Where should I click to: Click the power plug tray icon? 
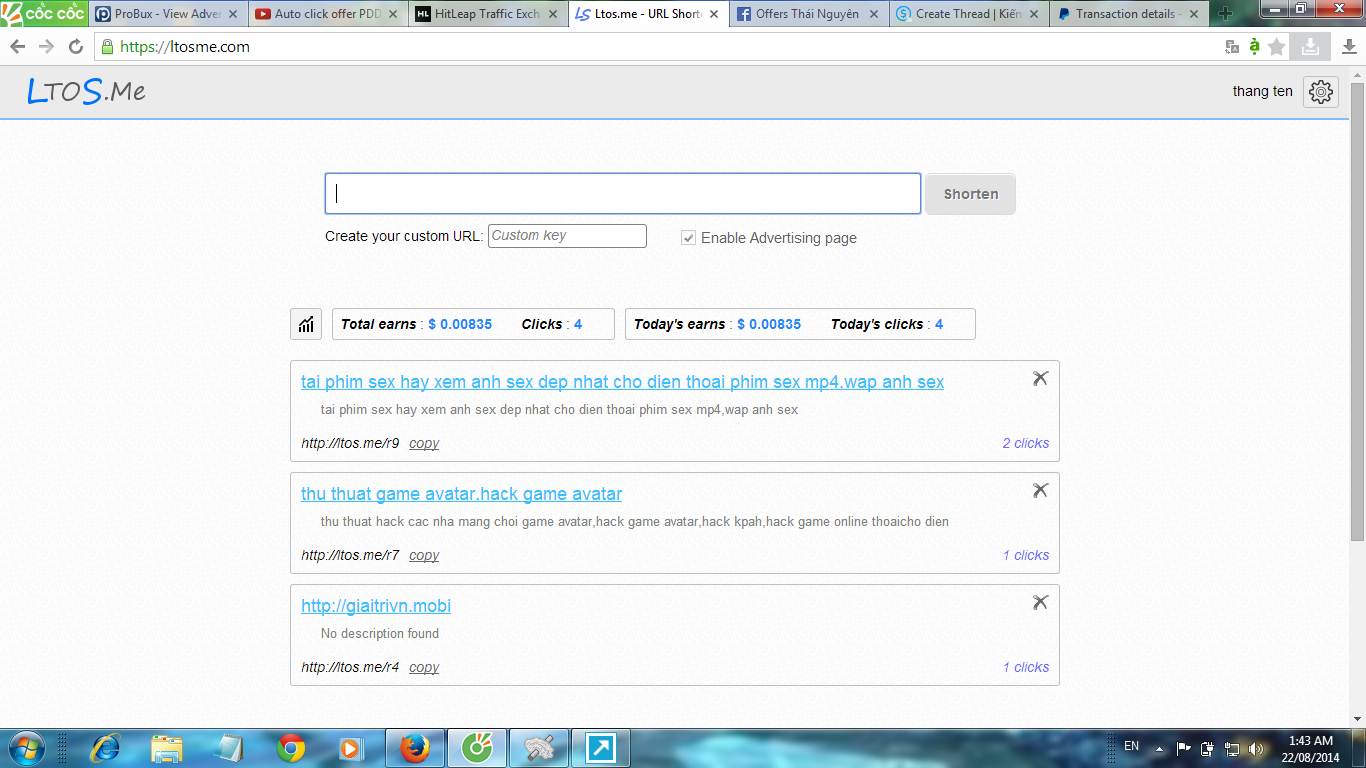tap(1207, 748)
